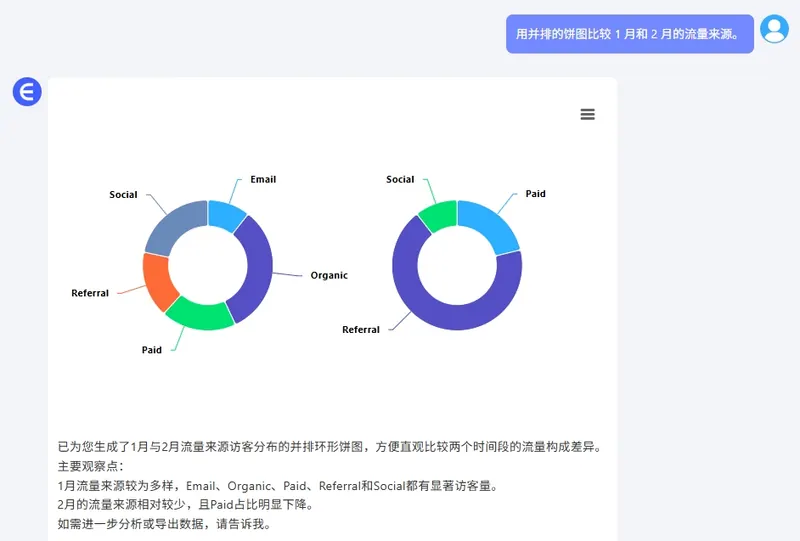Click Paid label on right chart
The width and height of the screenshot is (800, 541).
[x=536, y=194]
